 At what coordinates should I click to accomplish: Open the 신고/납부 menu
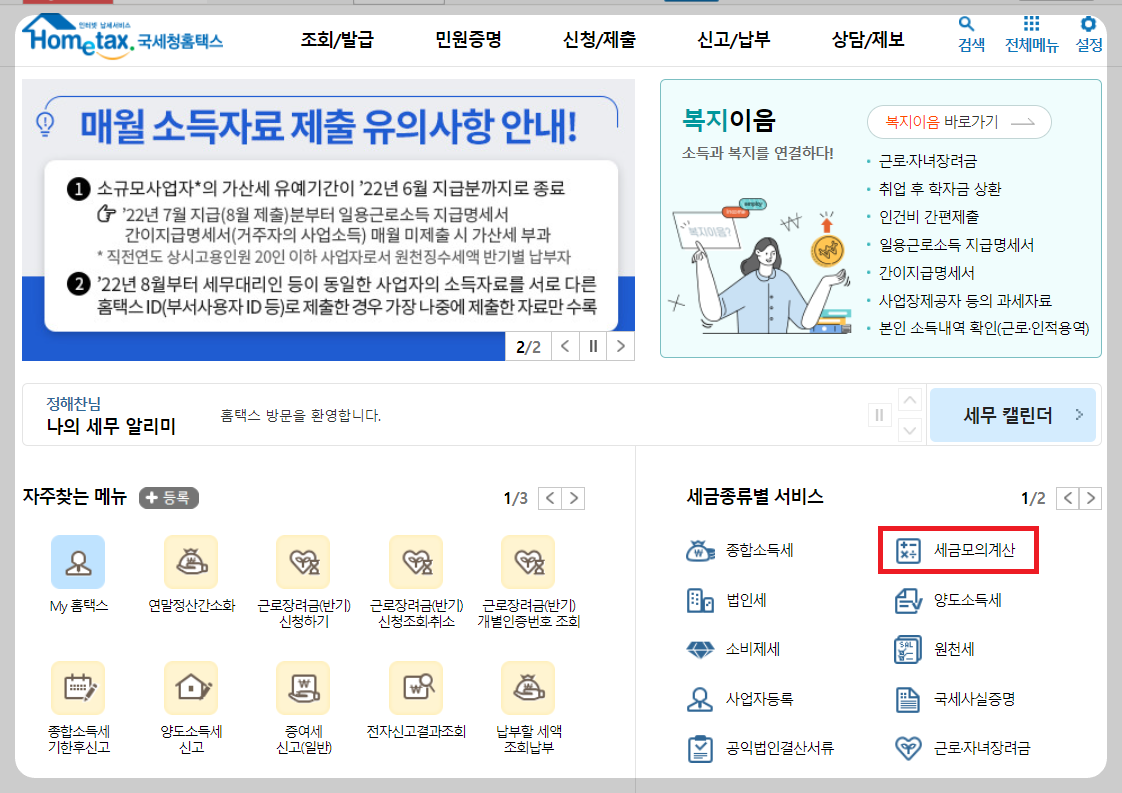click(x=735, y=35)
